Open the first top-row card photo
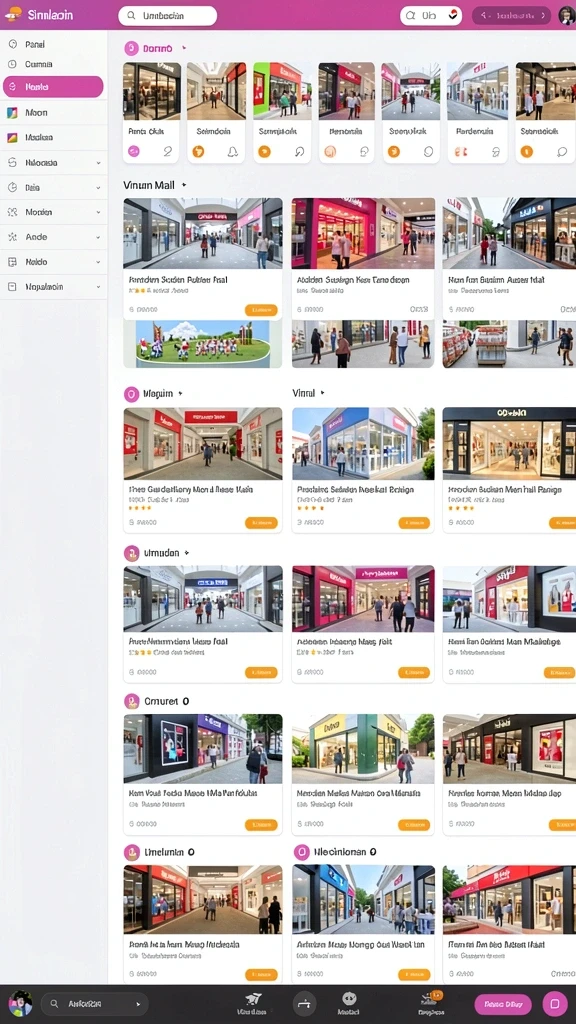 (x=152, y=91)
